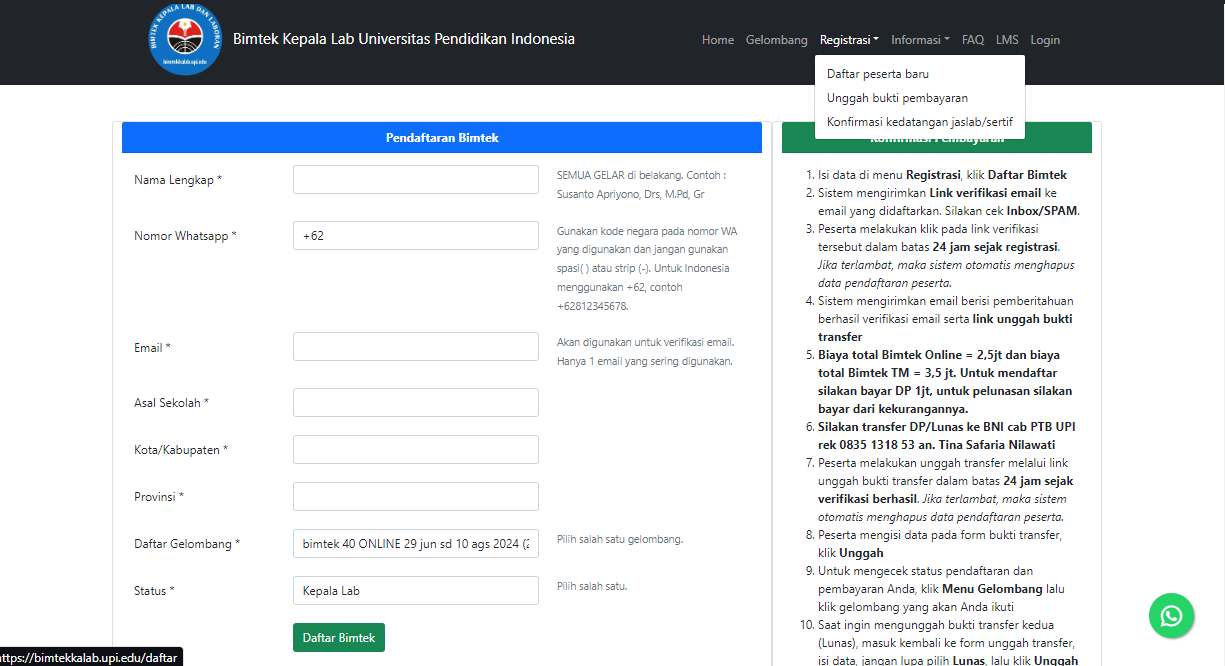Focus the Nomor Whatsapp field
This screenshot has height=666, width=1225.
415,236
